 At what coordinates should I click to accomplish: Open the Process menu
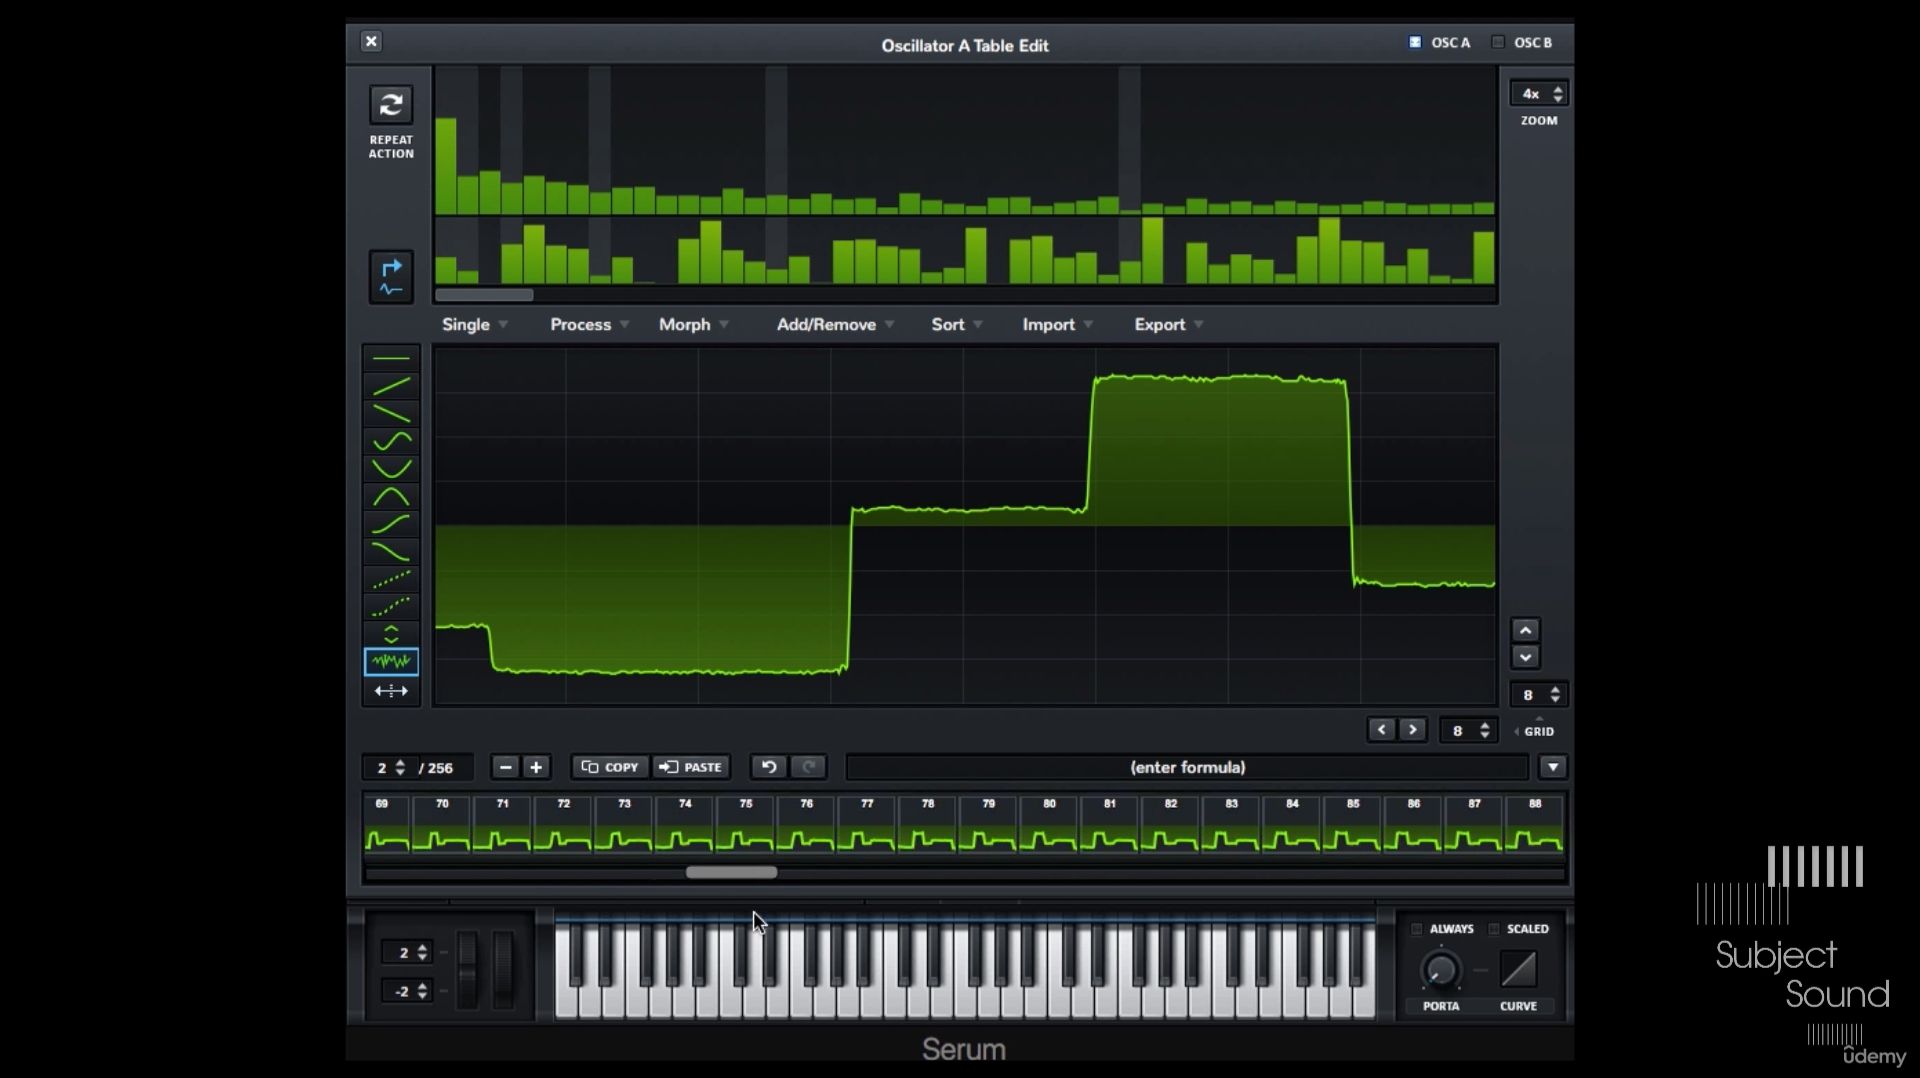pyautogui.click(x=589, y=324)
